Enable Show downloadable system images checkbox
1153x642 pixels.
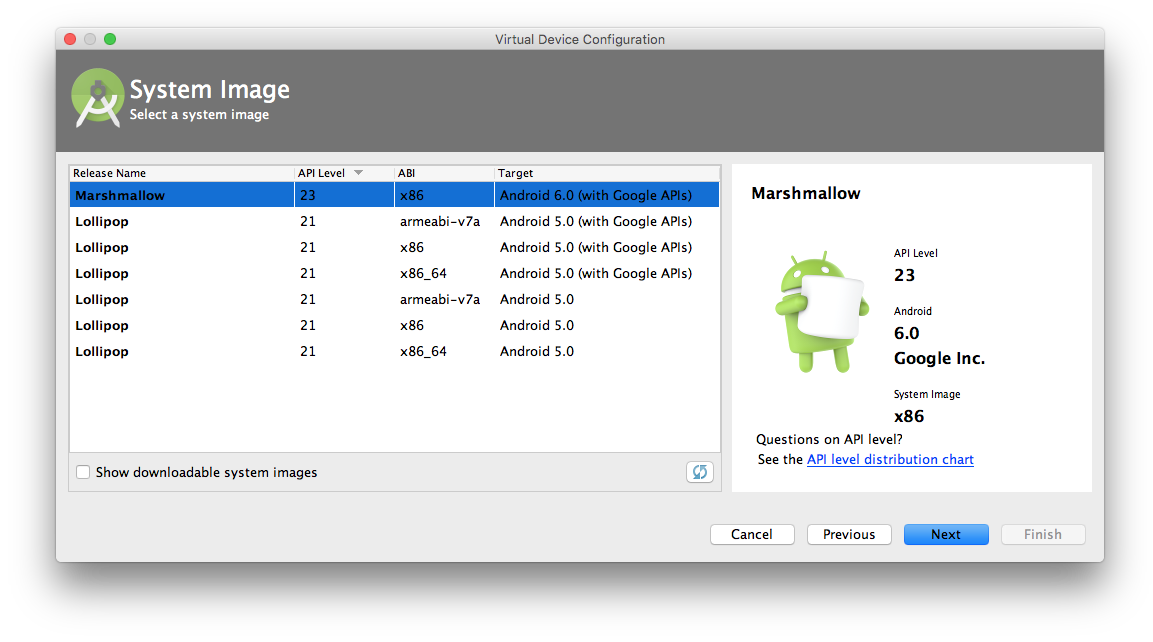(x=83, y=472)
